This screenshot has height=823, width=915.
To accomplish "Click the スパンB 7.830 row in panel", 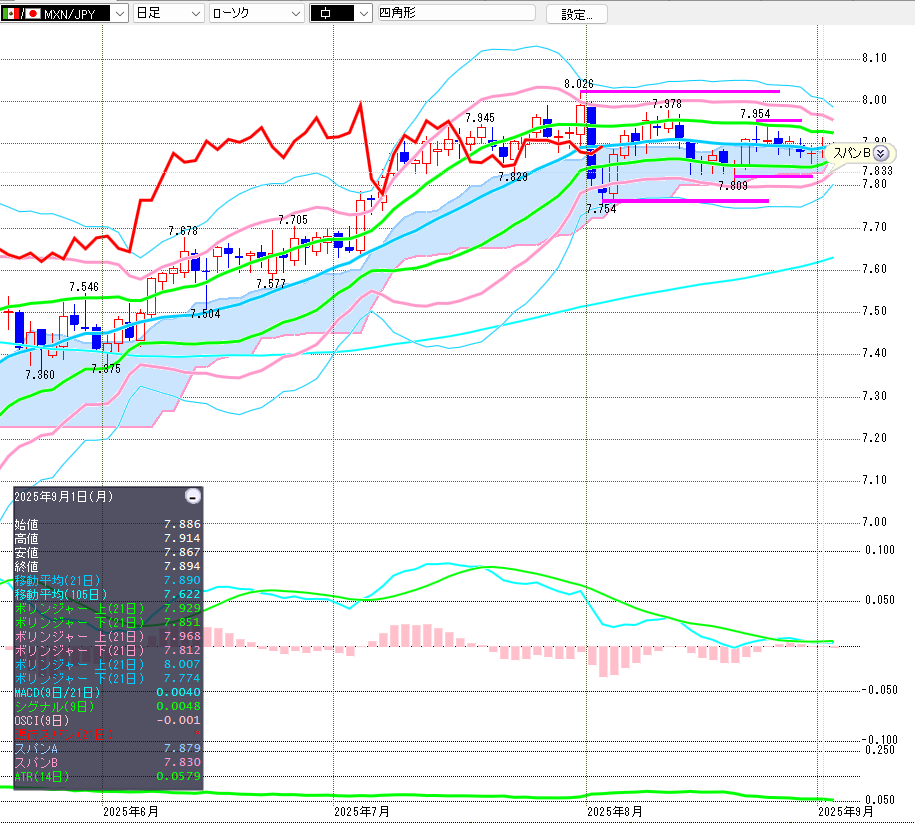I will click(x=107, y=762).
